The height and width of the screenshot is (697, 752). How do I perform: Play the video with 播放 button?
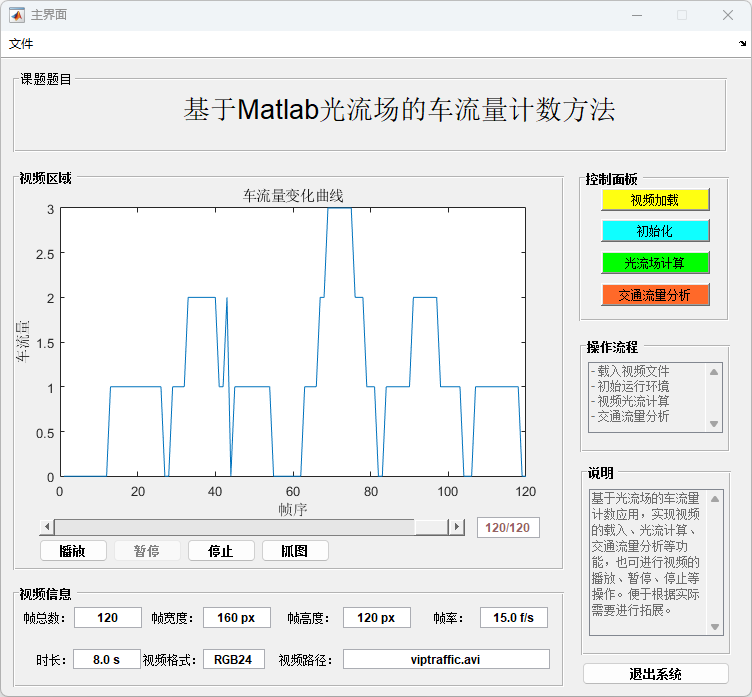[x=73, y=551]
